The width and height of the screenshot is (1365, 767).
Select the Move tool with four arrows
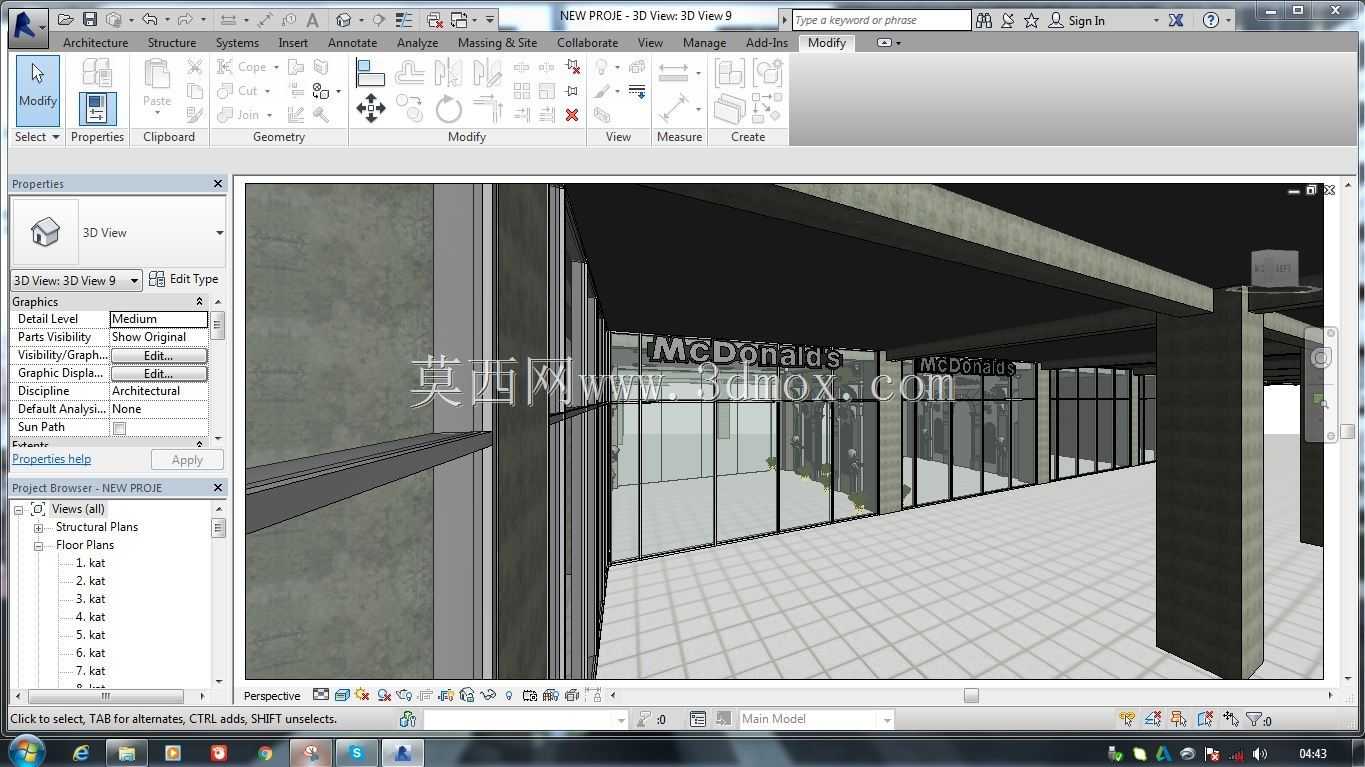pyautogui.click(x=370, y=108)
